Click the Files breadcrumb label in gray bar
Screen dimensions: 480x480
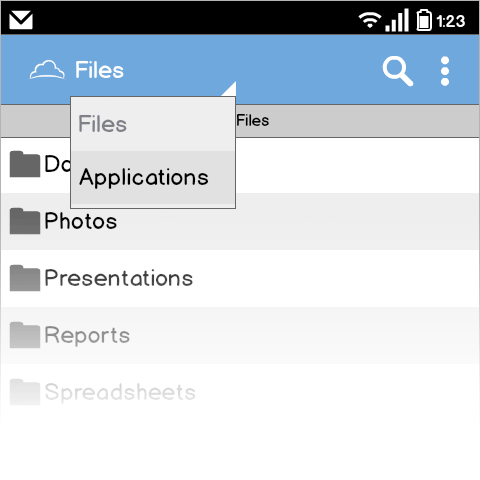[253, 121]
